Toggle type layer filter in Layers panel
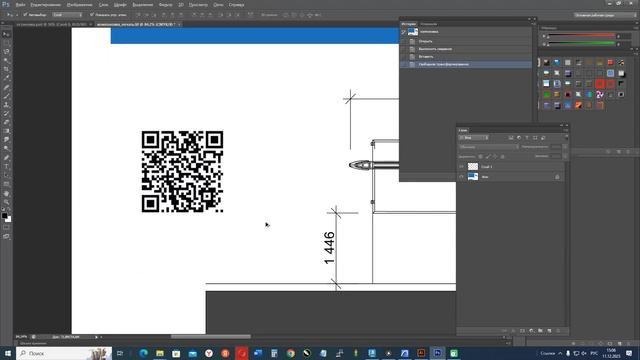Image resolution: width=640 pixels, height=360 pixels. point(527,138)
